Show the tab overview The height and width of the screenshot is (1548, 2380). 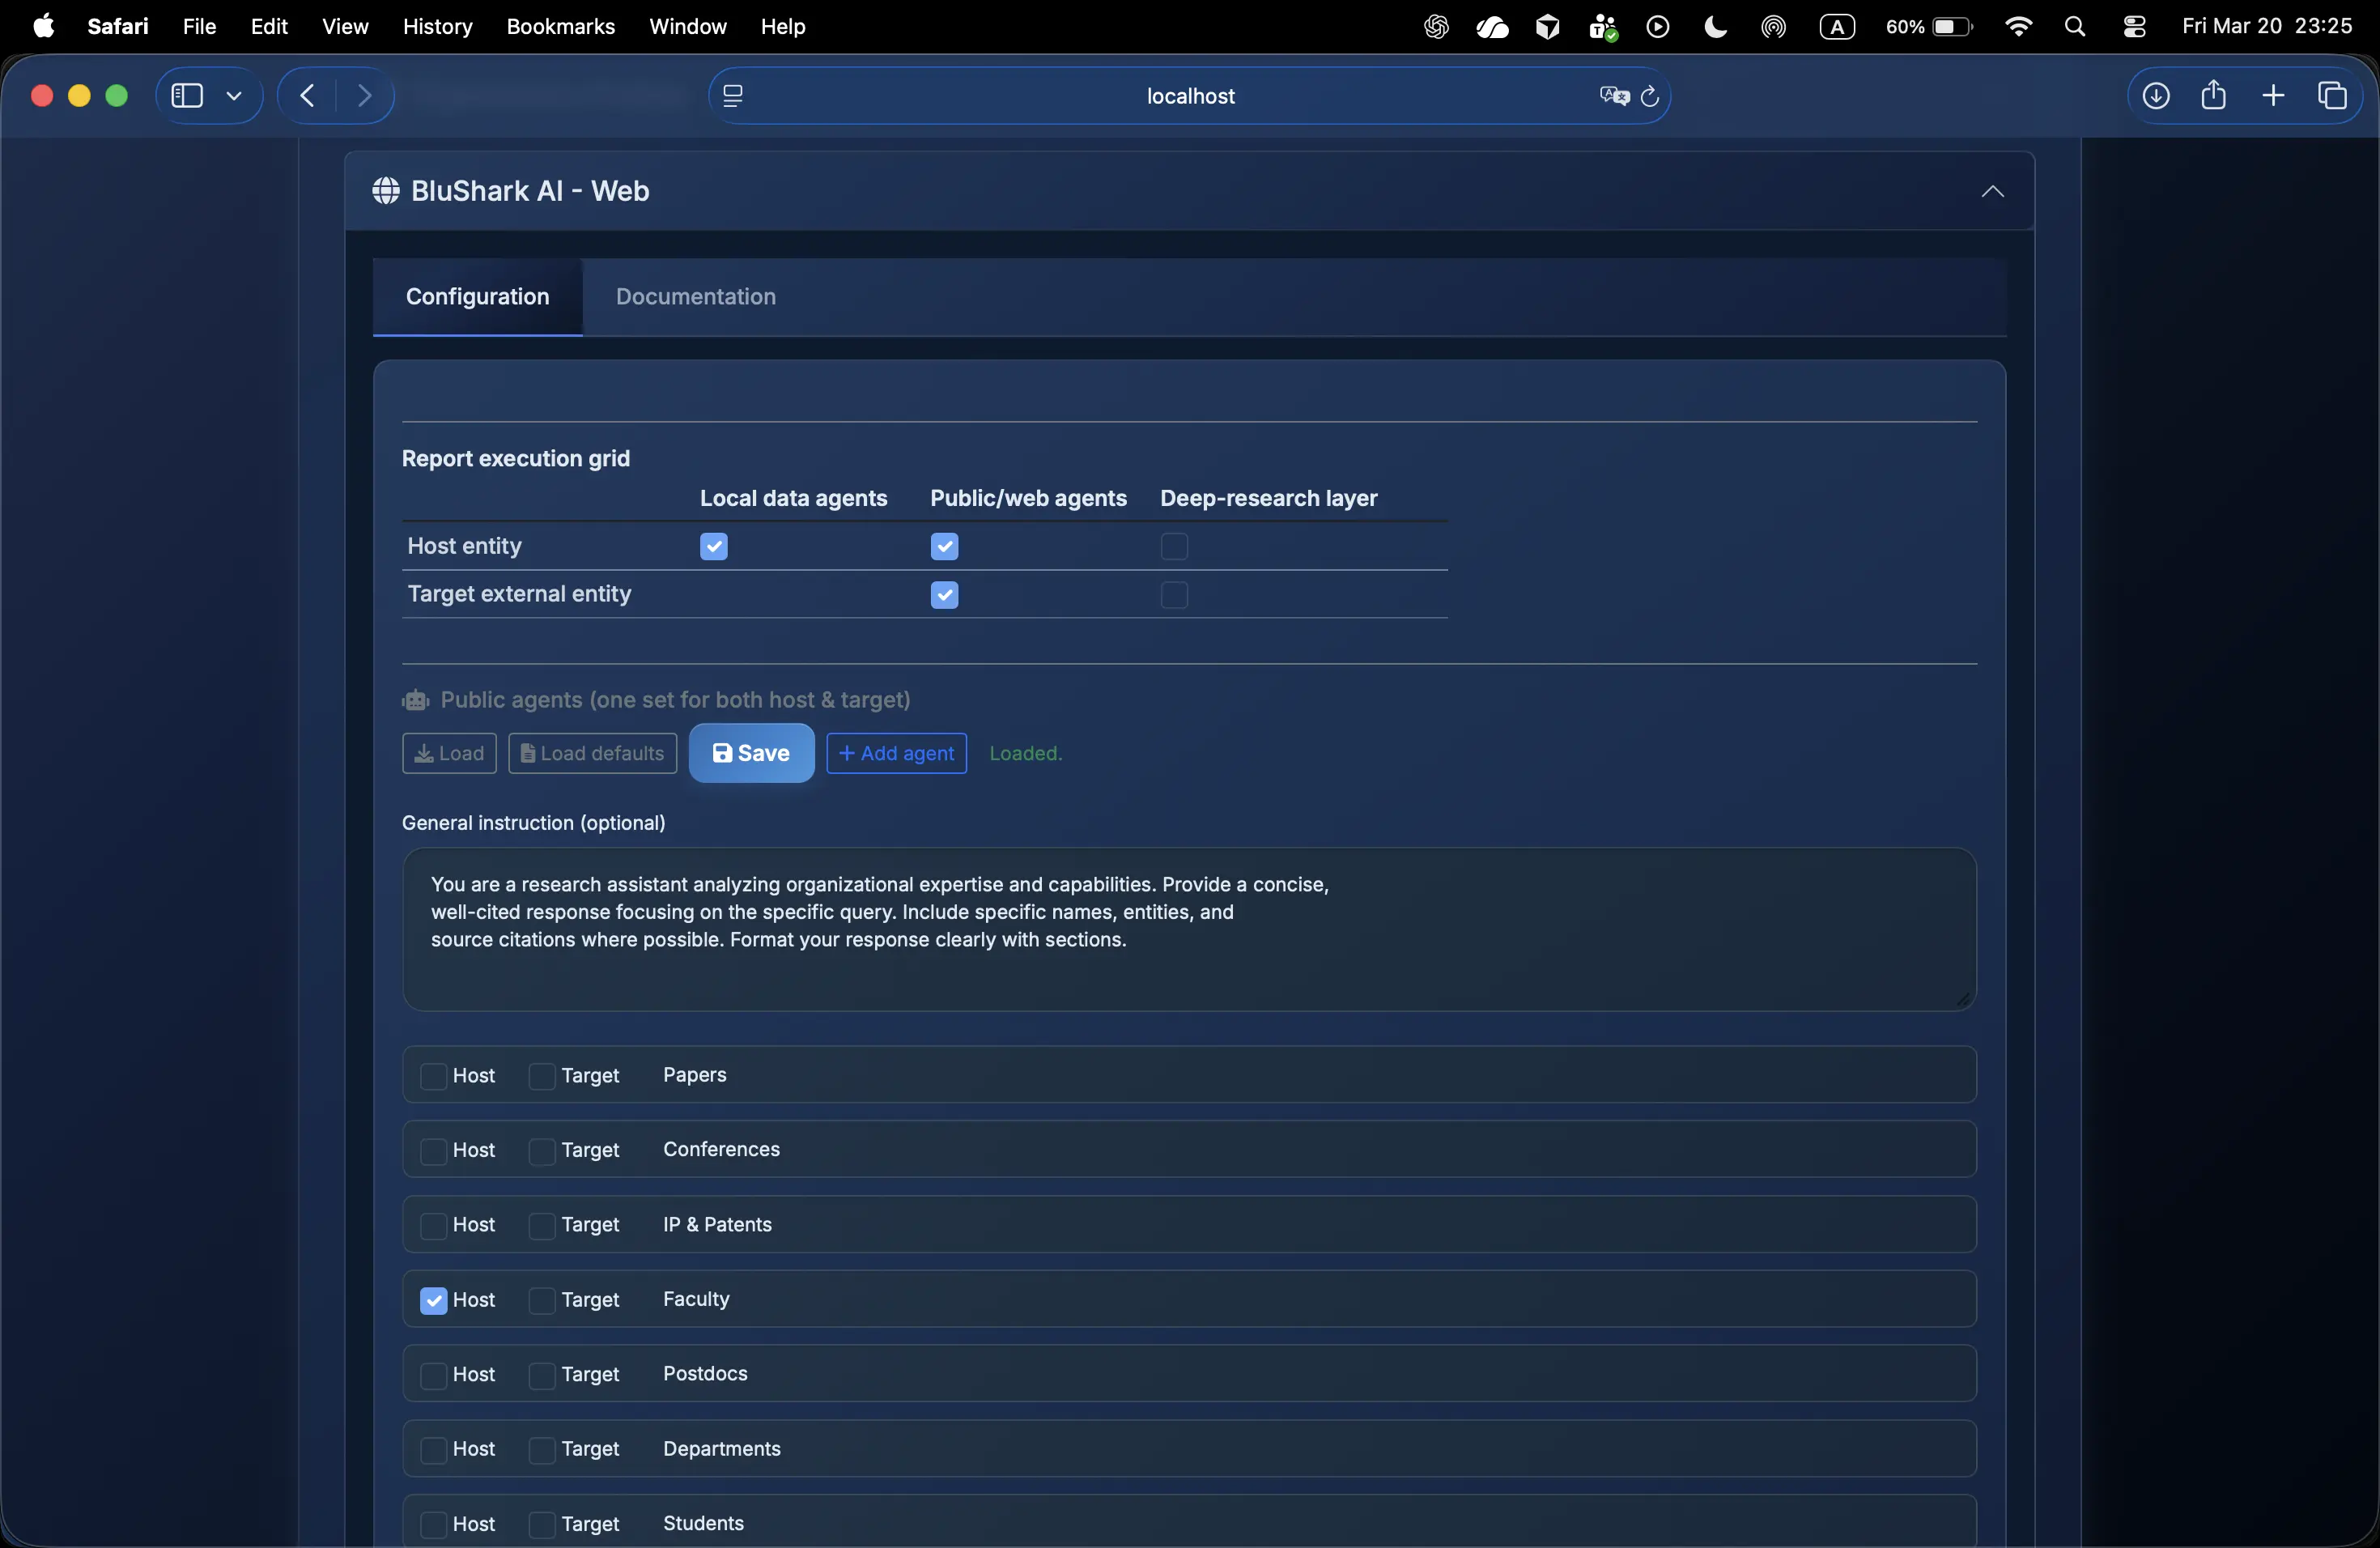tap(2332, 96)
